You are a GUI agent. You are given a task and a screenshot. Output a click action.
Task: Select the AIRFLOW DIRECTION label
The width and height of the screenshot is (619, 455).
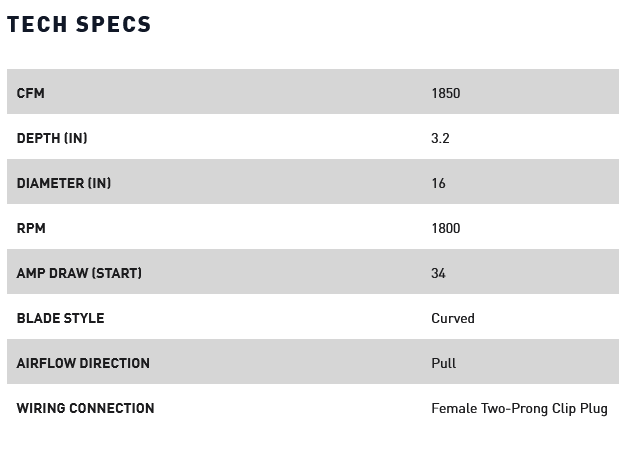pyautogui.click(x=83, y=363)
